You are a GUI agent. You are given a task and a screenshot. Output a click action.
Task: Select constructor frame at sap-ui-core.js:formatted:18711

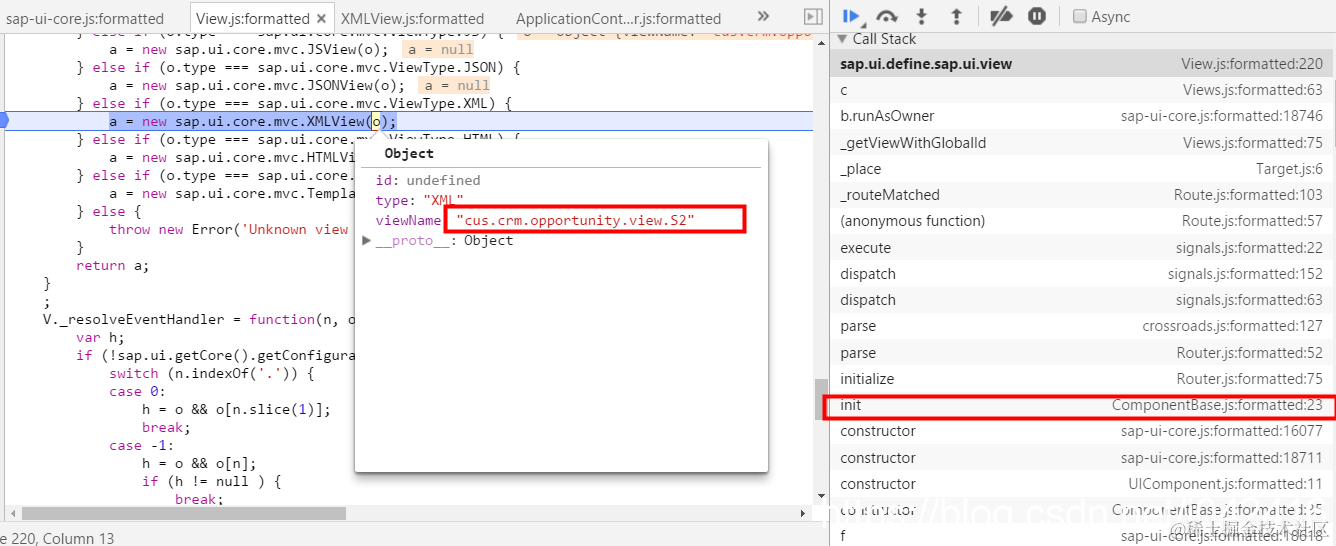(1083, 457)
